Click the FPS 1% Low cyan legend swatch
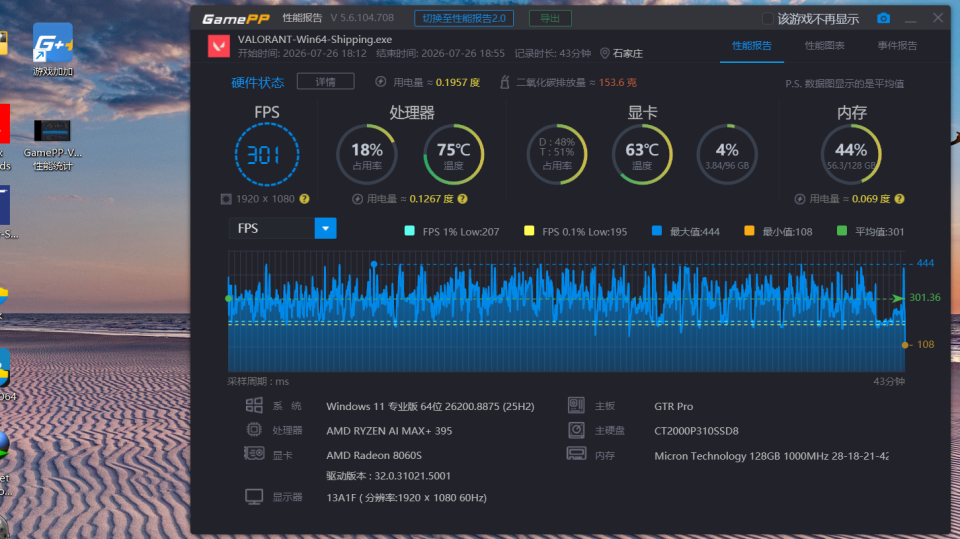Image resolution: width=960 pixels, height=539 pixels. pyautogui.click(x=410, y=231)
